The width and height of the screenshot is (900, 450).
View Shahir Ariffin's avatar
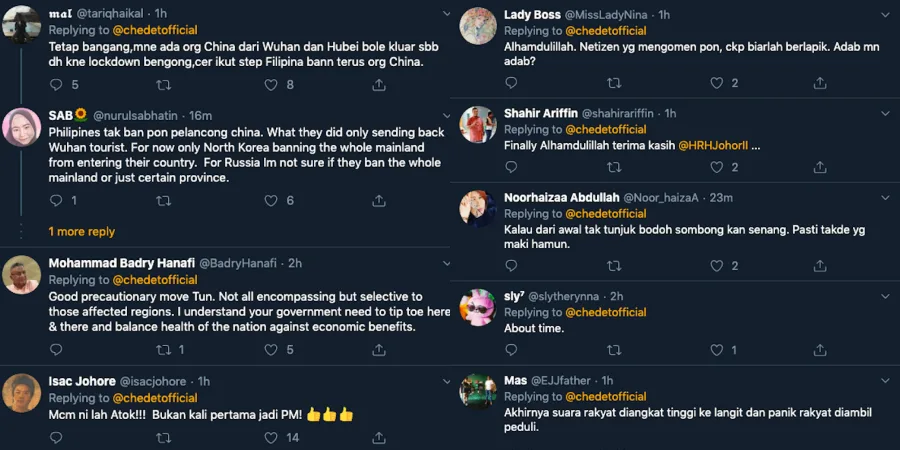tap(478, 124)
